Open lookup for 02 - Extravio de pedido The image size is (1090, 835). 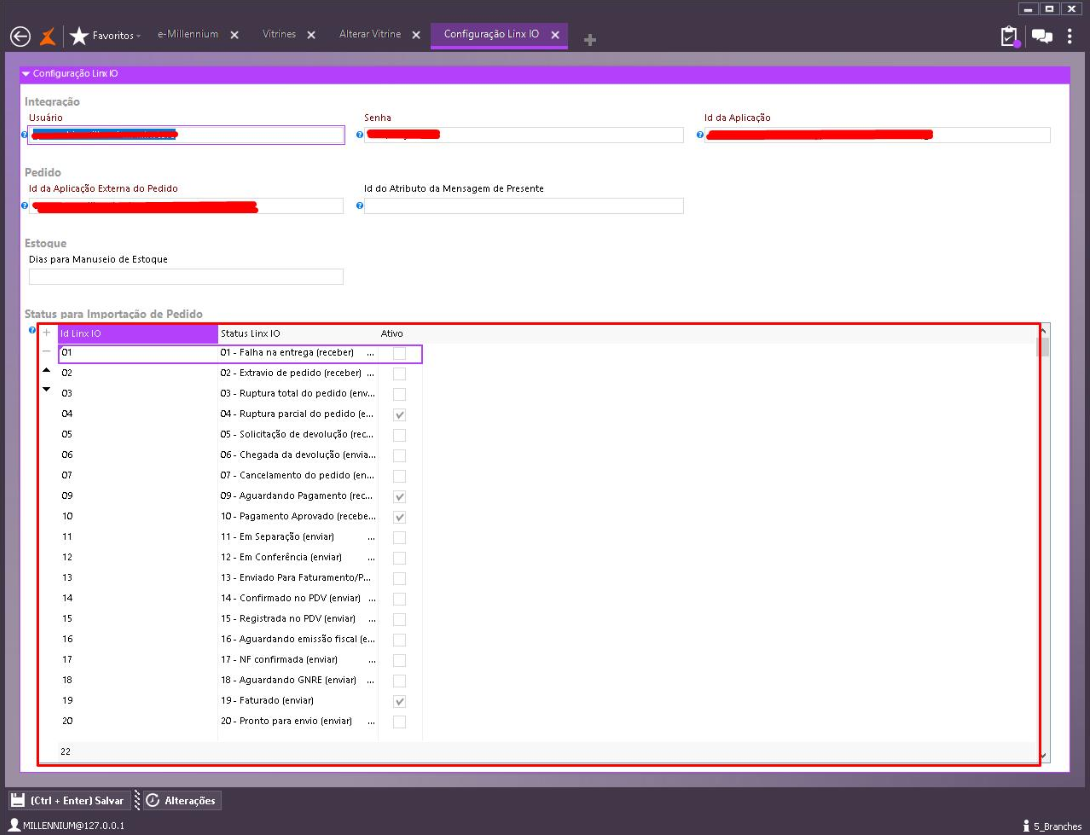[371, 373]
